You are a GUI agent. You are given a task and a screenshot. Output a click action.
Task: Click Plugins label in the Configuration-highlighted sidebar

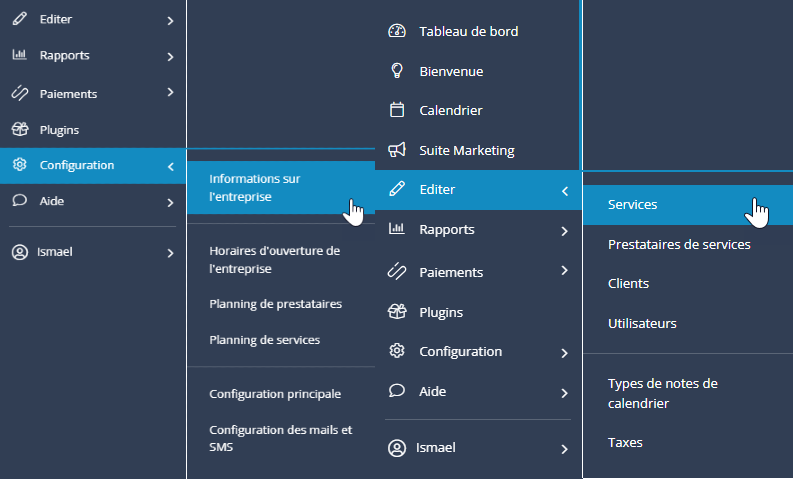click(x=59, y=130)
